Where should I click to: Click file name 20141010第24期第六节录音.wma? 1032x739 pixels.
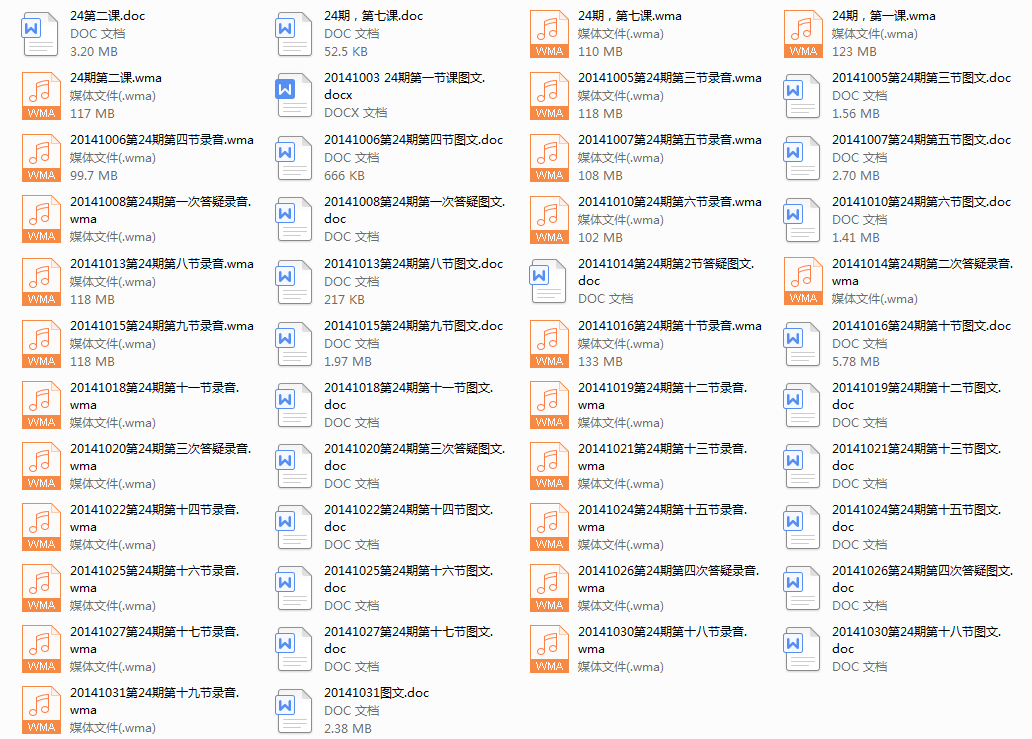click(x=669, y=202)
